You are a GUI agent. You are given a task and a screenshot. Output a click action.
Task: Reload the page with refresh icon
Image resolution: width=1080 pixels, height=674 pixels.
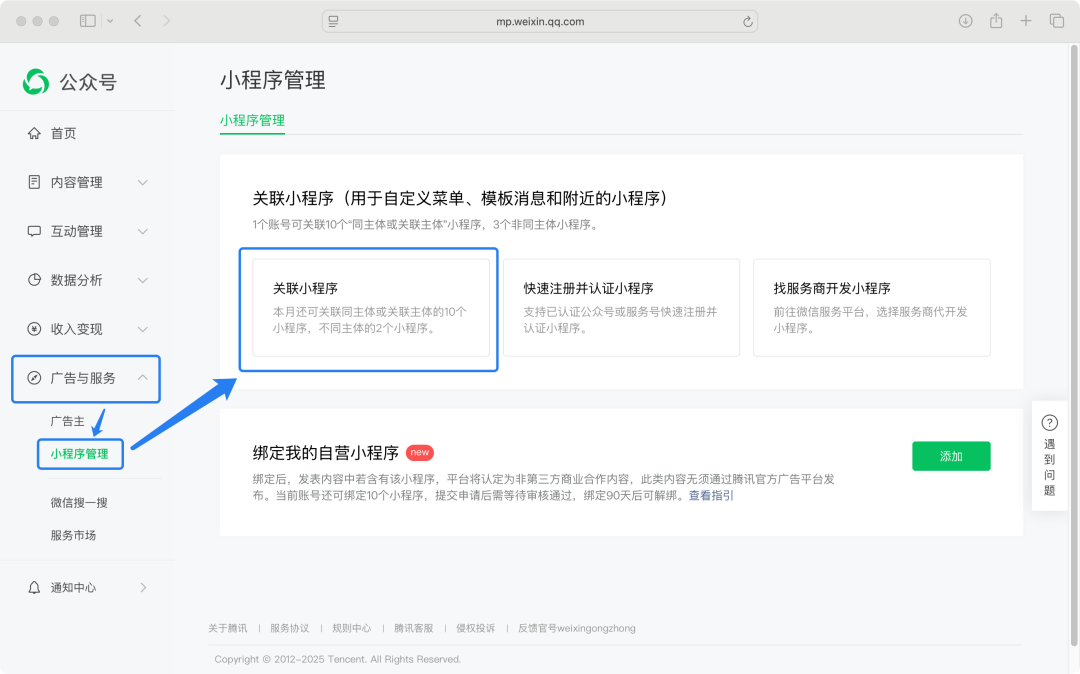(747, 21)
